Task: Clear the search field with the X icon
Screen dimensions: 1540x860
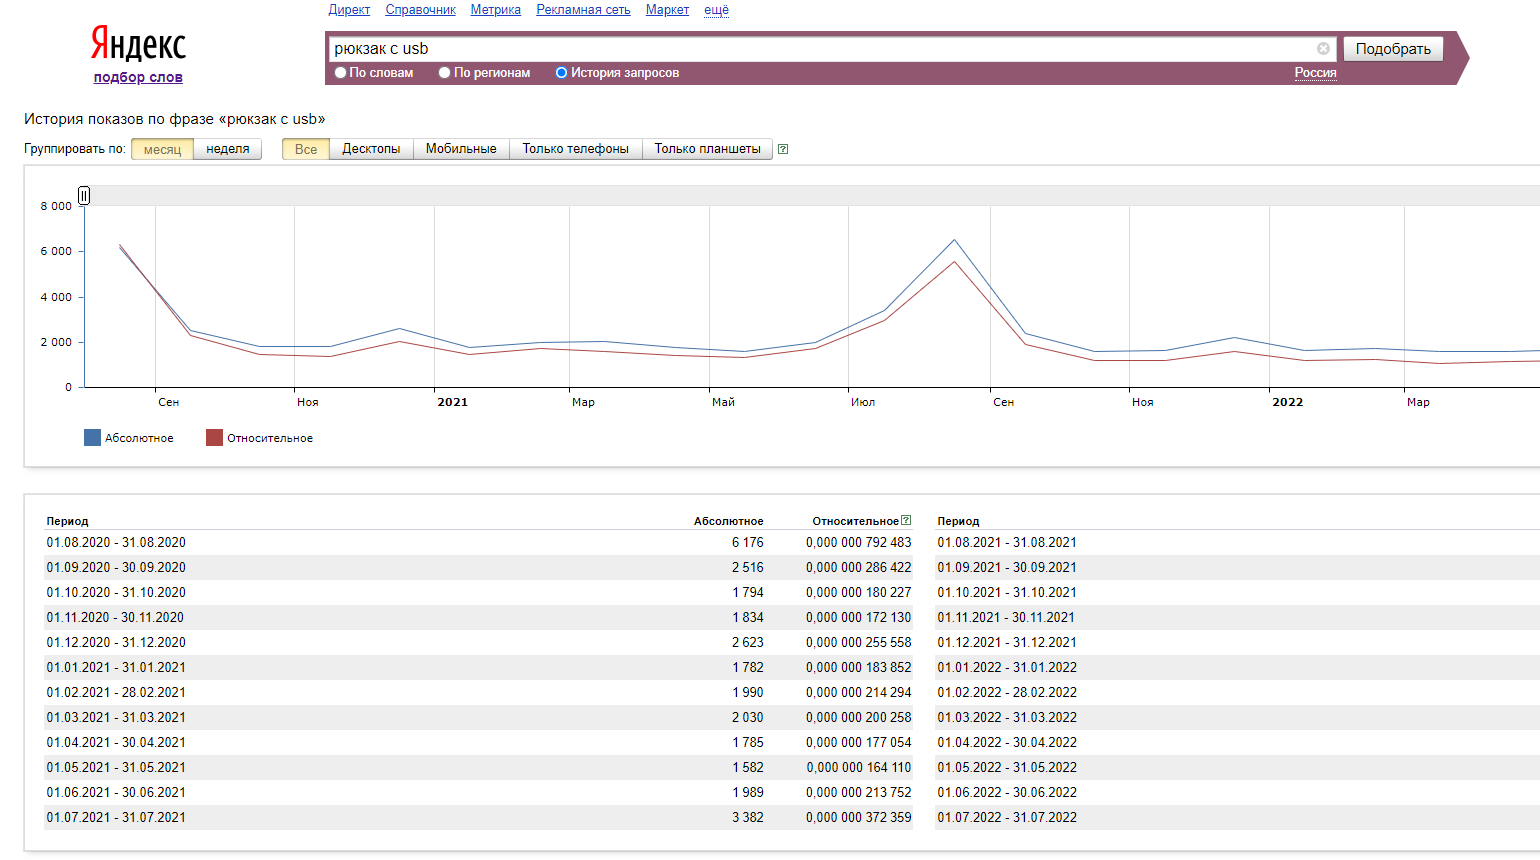Action: click(1323, 49)
